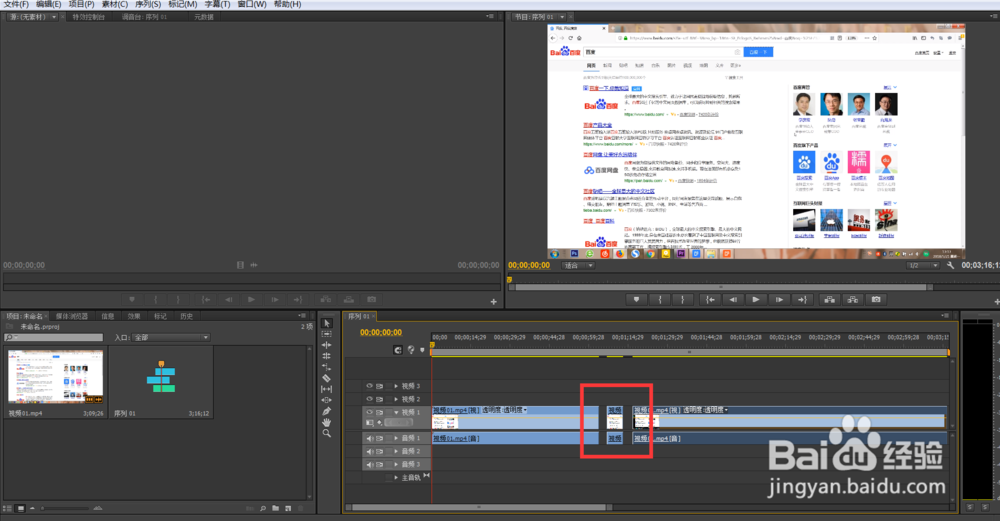Toggle visibility eye of 视频 1 track
Screen dimensions: 1000x521
[369, 412]
